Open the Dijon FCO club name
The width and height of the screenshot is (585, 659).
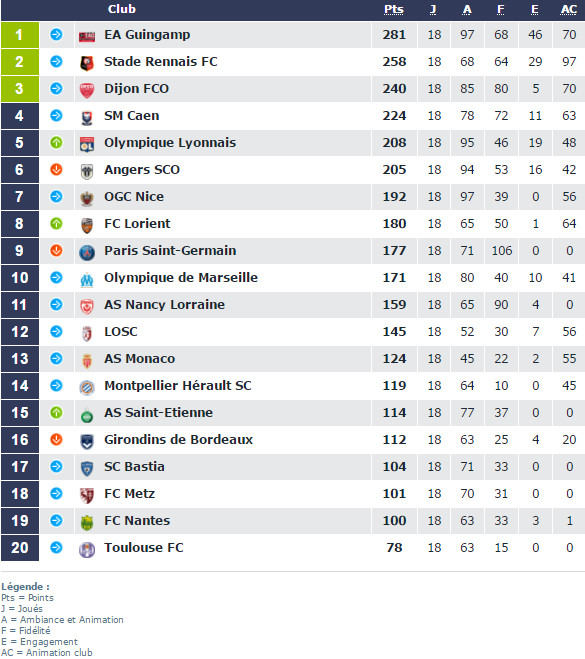[136, 89]
